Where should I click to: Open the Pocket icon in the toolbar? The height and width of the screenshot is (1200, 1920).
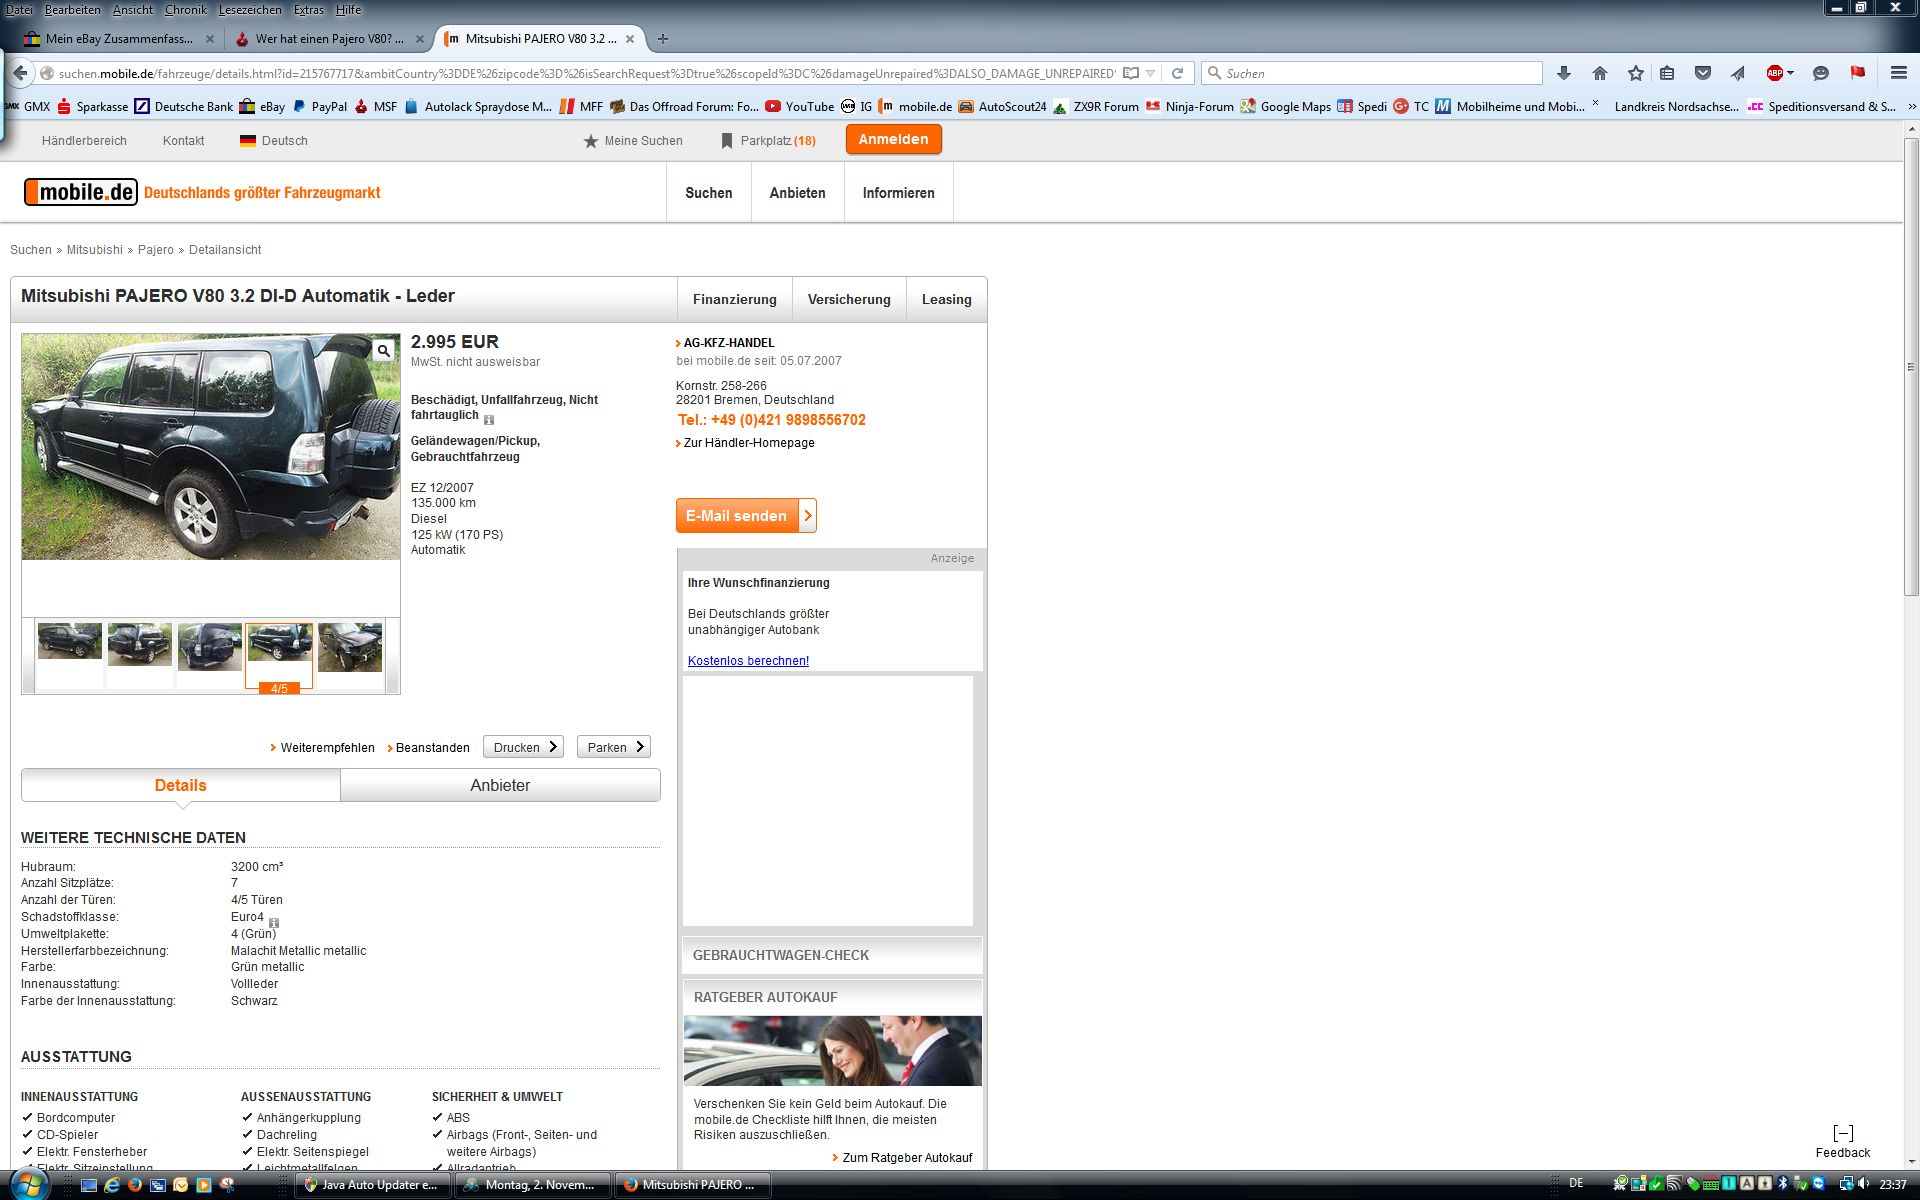(1703, 73)
